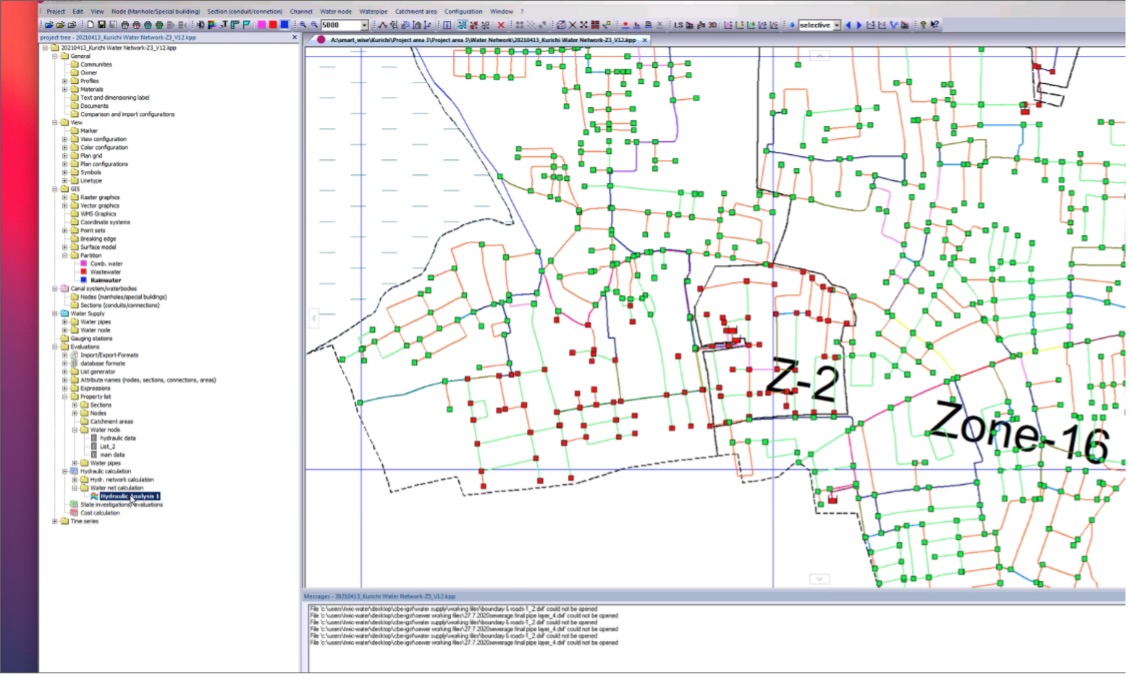Click the LS longitudinal section icon
This screenshot has height=678, width=1130.
(x=679, y=24)
